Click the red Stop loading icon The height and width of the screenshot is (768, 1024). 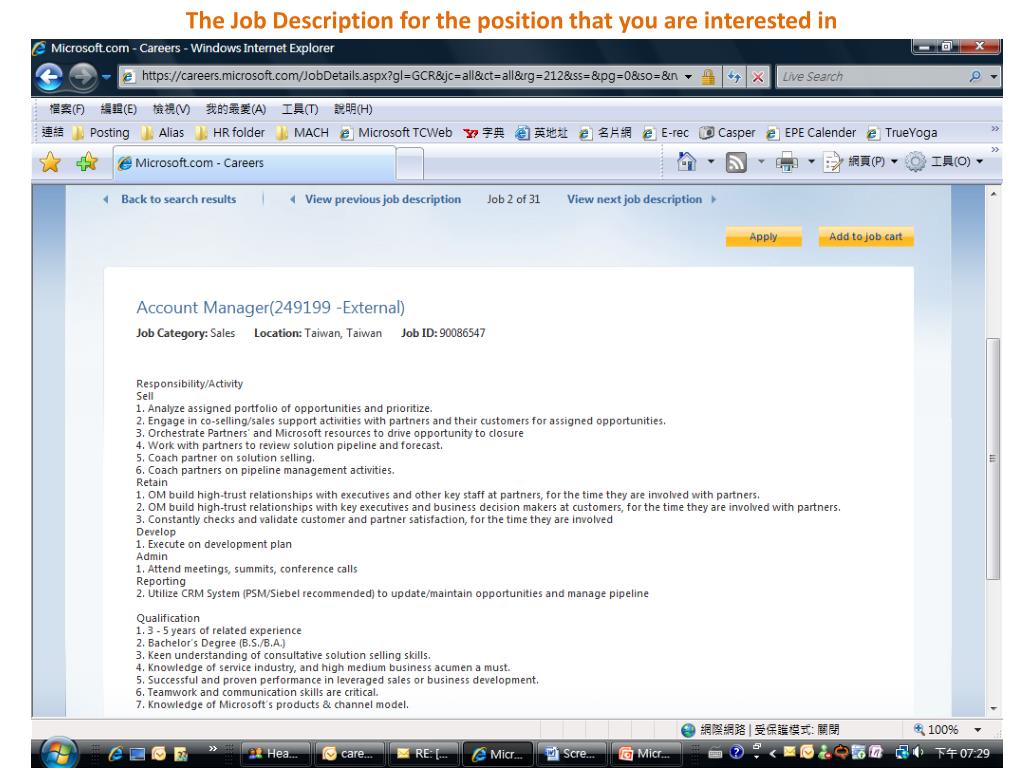coord(758,76)
